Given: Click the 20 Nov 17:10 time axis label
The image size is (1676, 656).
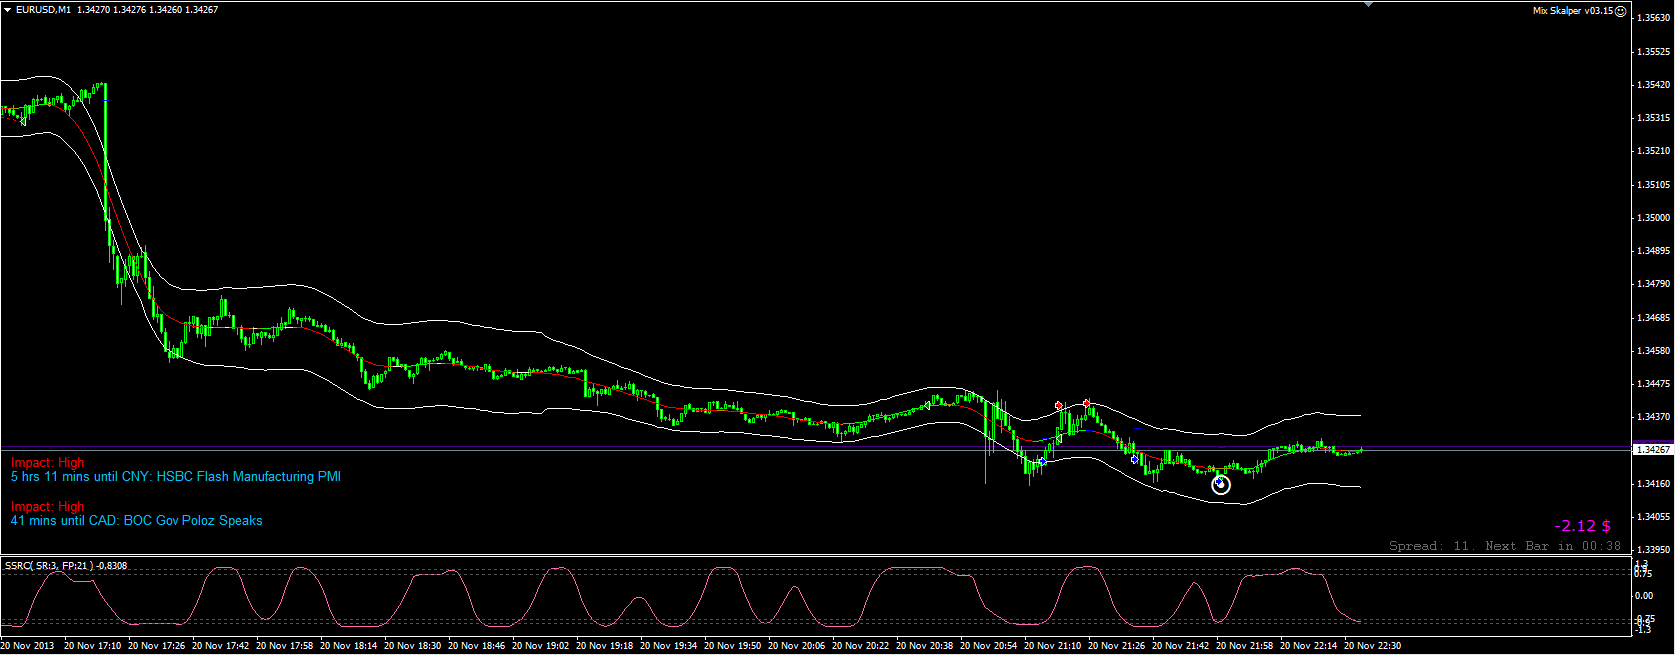Looking at the screenshot, I should click(92, 646).
